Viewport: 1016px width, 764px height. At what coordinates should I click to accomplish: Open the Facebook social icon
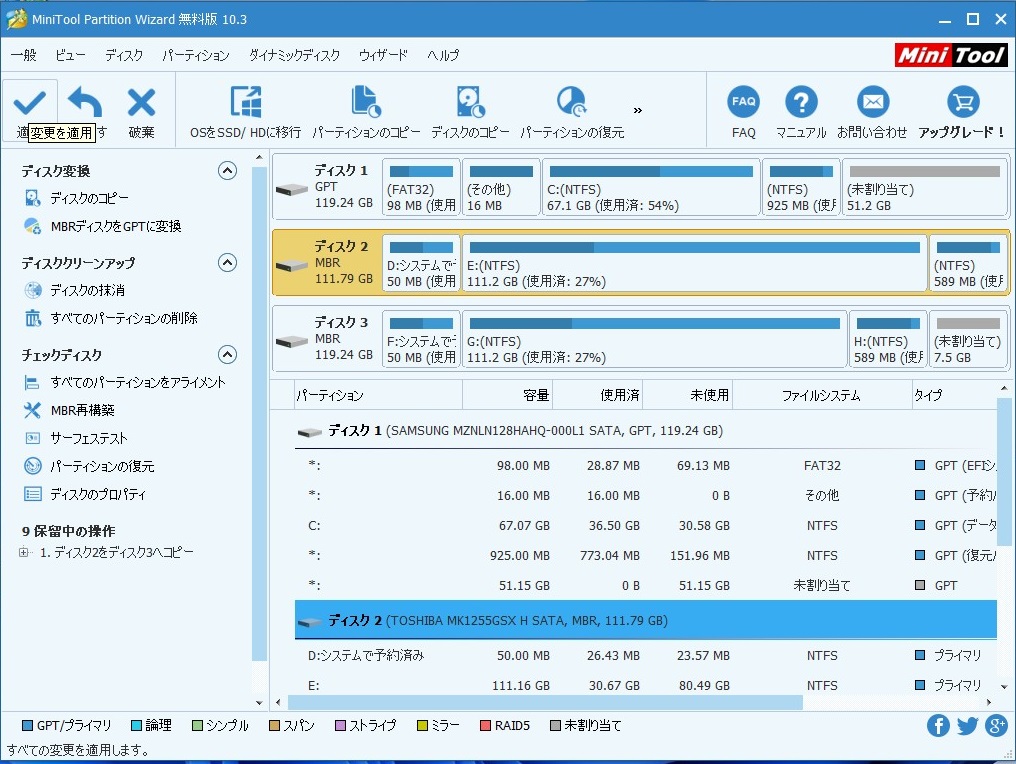pos(938,726)
